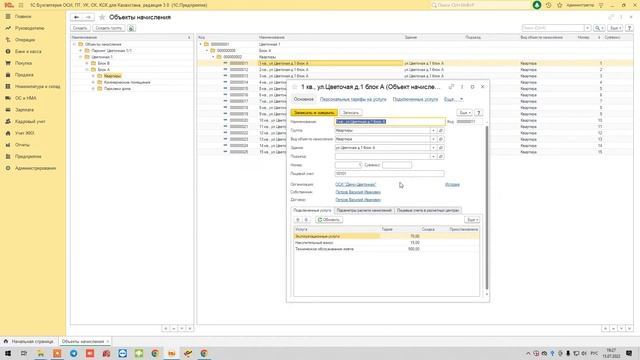Image resolution: width=640 pixels, height=360 pixels.
Task: Open the Подъезд dropdown arrow in dialog
Action: 433,156
